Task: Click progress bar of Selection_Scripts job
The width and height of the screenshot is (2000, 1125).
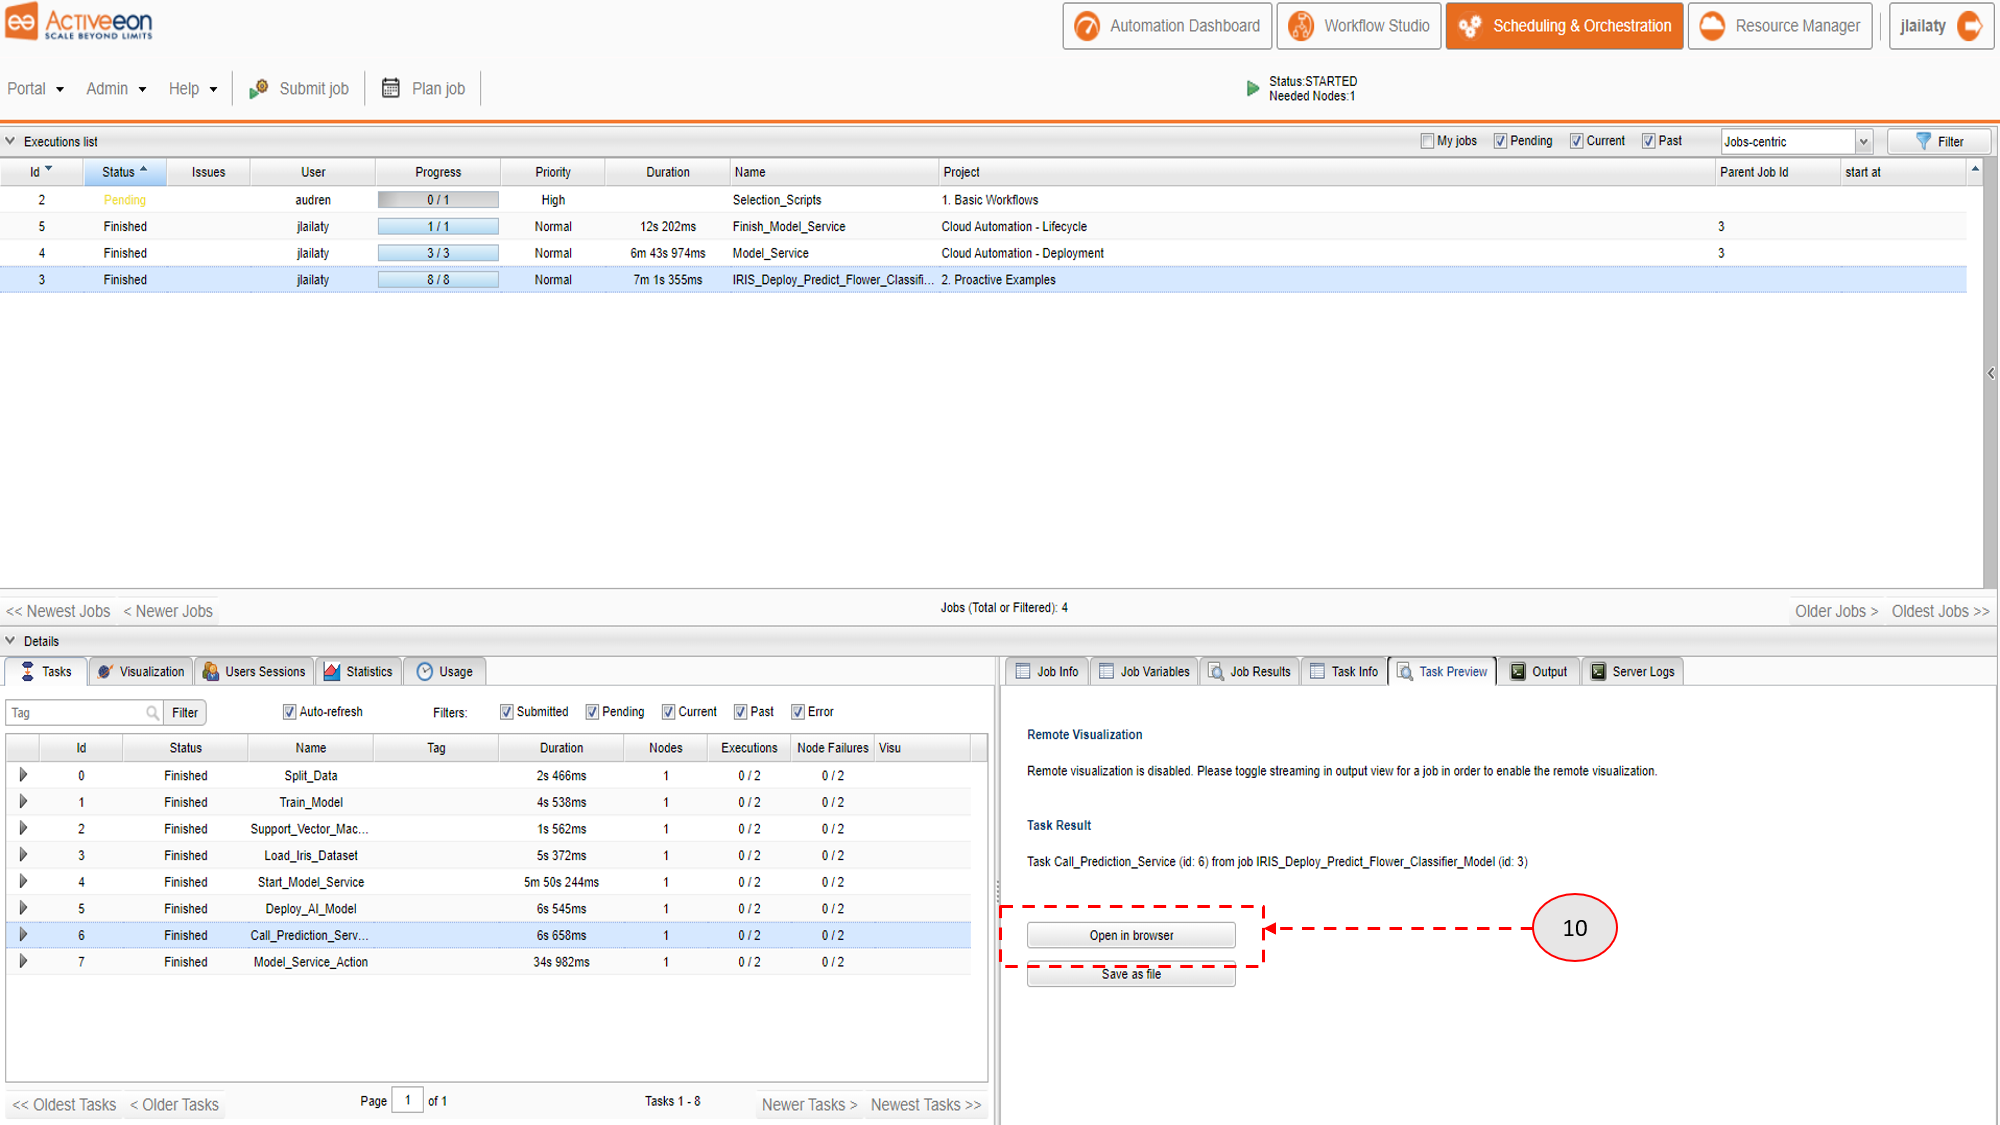Action: click(x=438, y=200)
